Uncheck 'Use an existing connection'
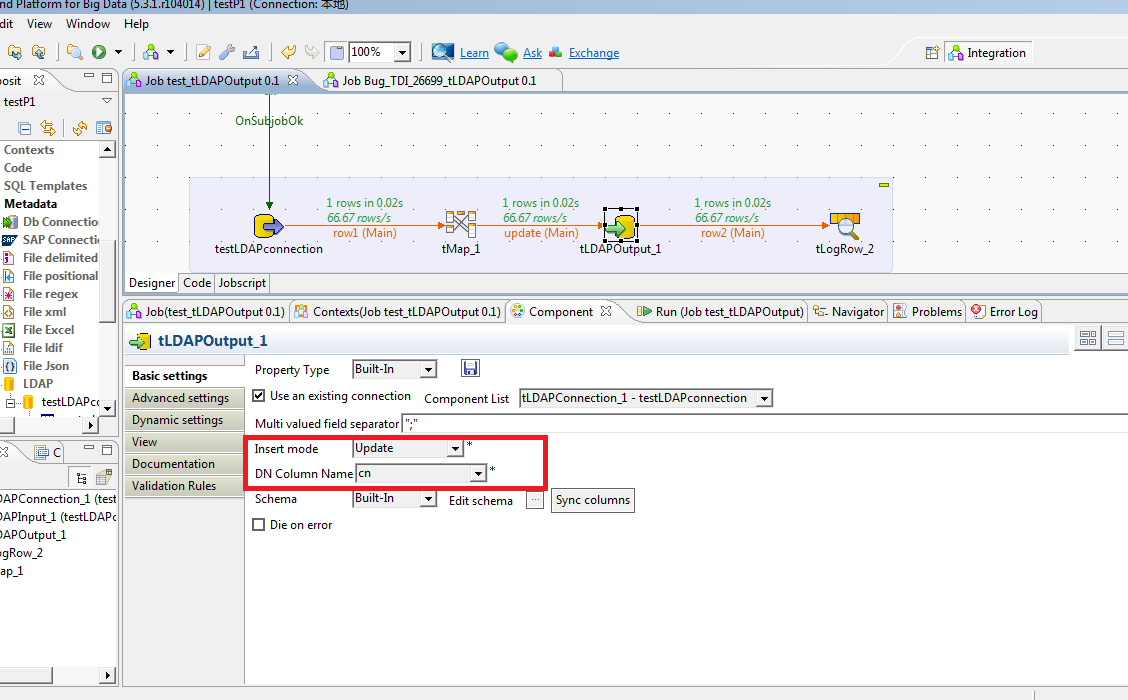This screenshot has width=1128, height=700. pyautogui.click(x=259, y=396)
